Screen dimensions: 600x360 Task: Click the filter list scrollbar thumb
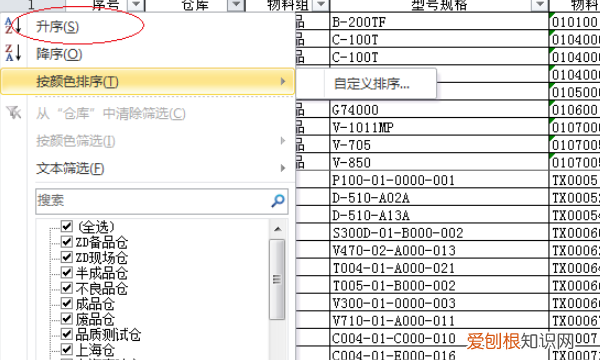click(277, 279)
